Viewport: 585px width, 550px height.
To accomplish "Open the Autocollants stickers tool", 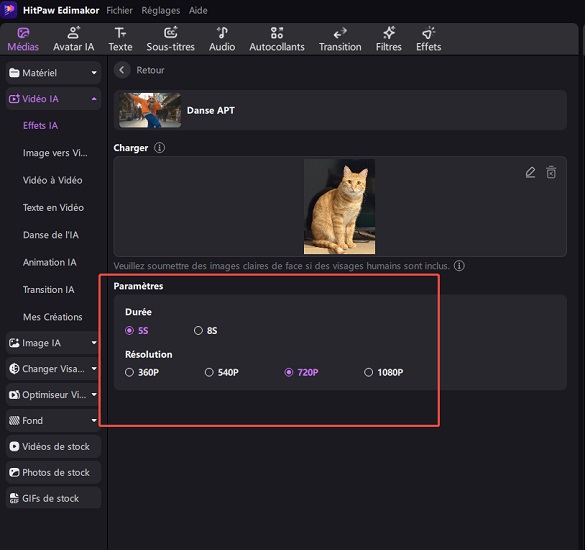I will (x=277, y=40).
